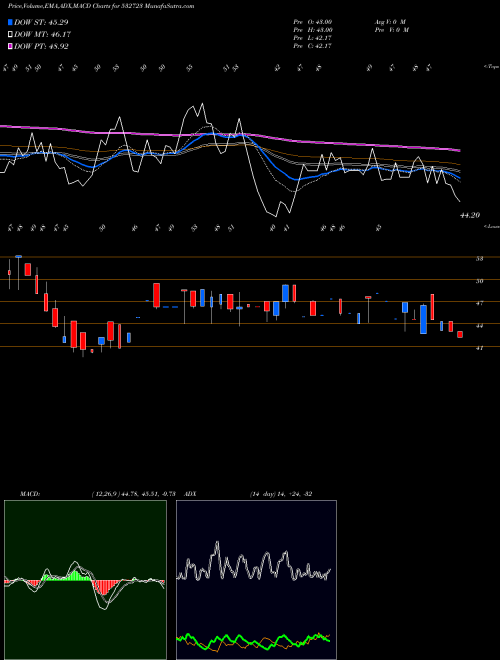
Task: Click the 'Pre V: 0 M' value
Action: click(391, 30)
